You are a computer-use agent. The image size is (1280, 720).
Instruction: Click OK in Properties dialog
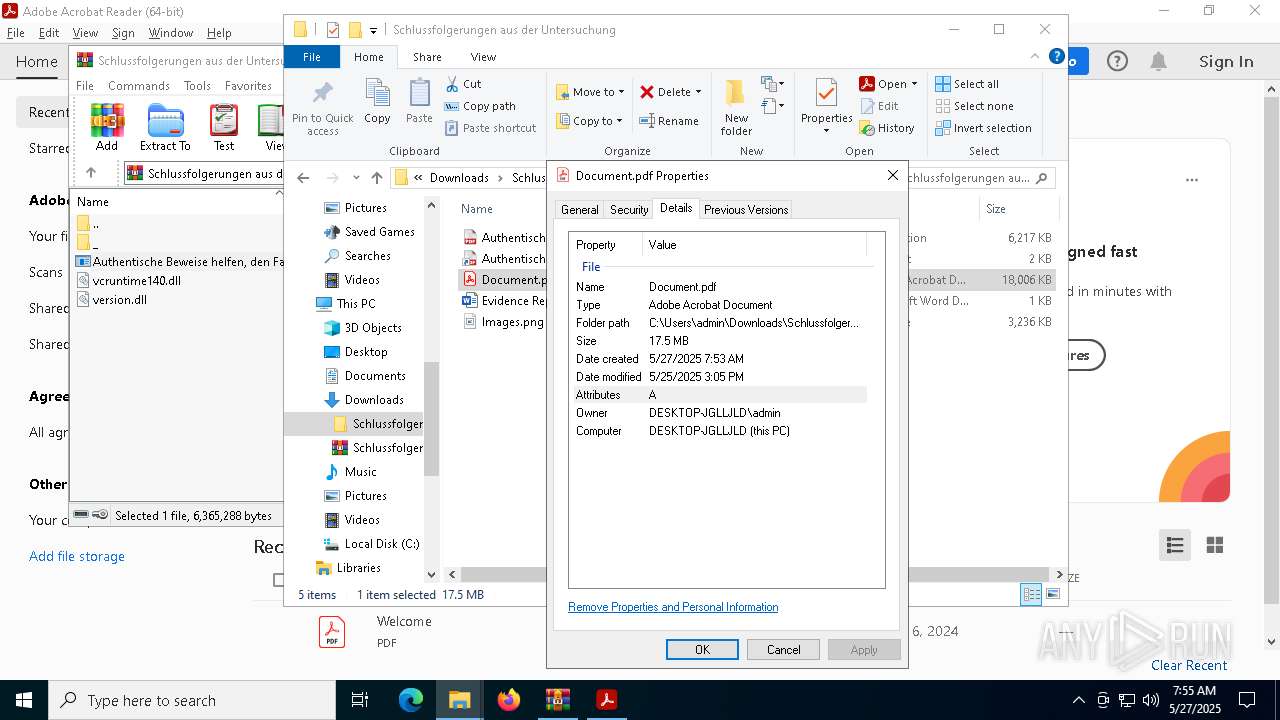click(702, 650)
